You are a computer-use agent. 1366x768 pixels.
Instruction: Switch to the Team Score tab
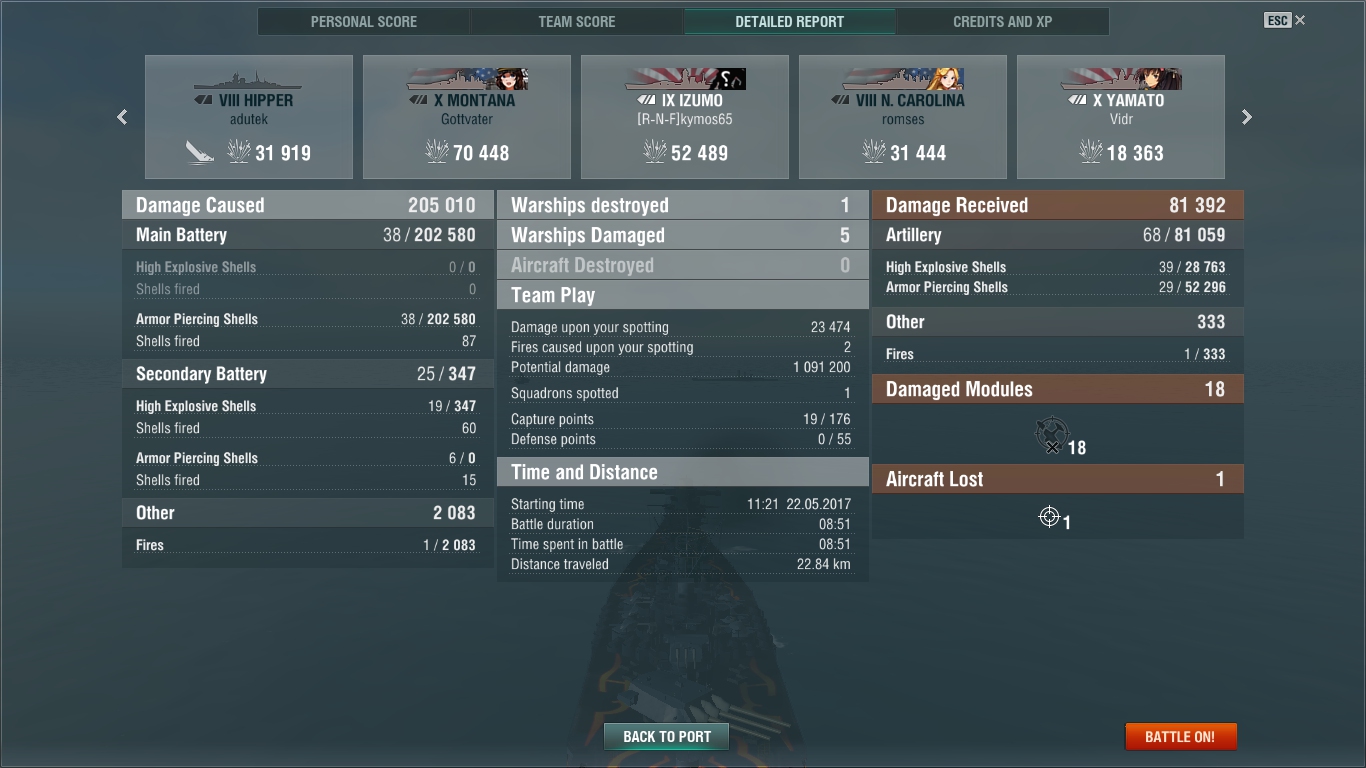tap(577, 21)
